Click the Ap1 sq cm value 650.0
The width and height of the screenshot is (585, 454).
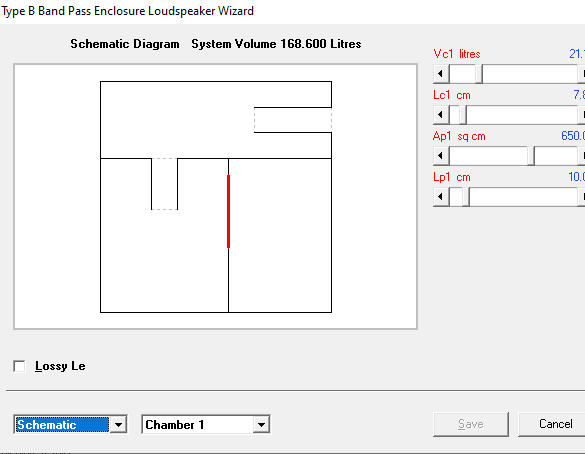coord(573,136)
